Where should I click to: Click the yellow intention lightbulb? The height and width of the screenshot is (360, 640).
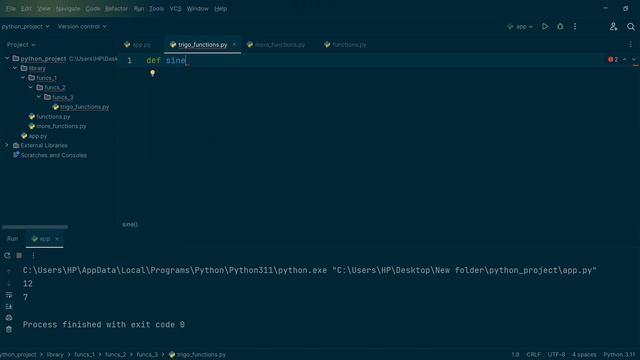click(152, 73)
